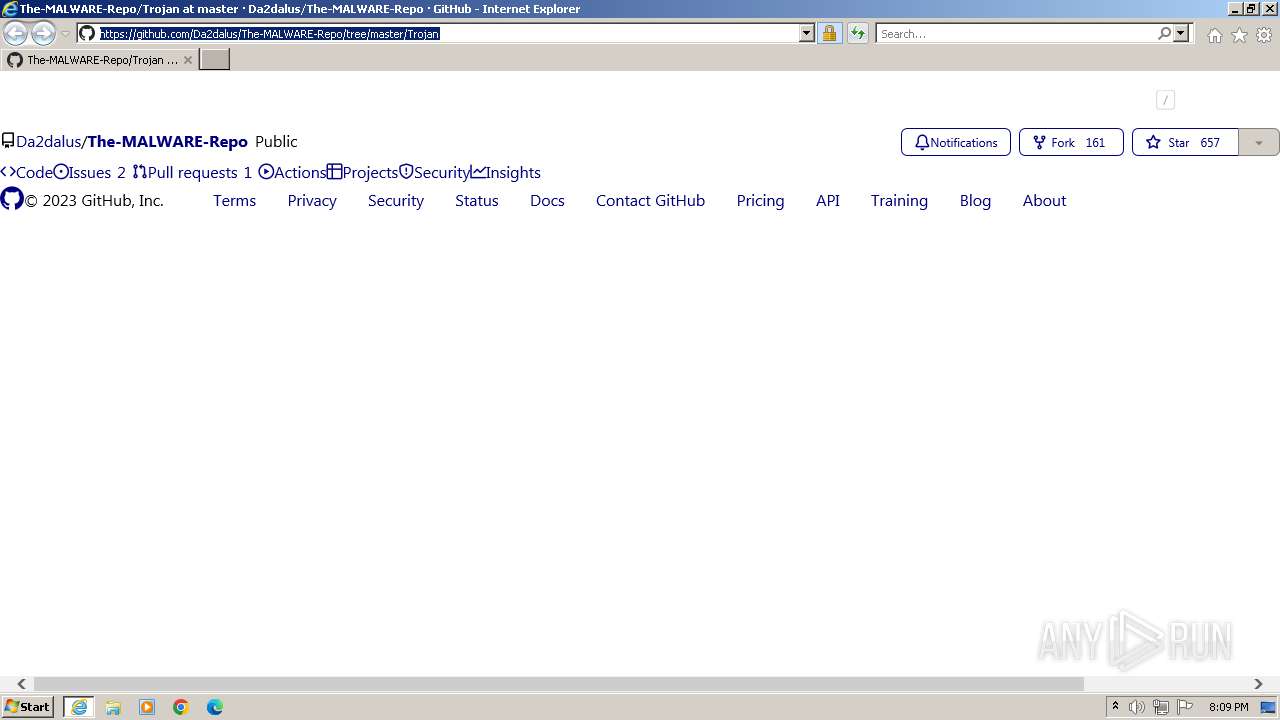The width and height of the screenshot is (1280, 720).
Task: Show hidden tray icons arrow
Action: [1115, 707]
